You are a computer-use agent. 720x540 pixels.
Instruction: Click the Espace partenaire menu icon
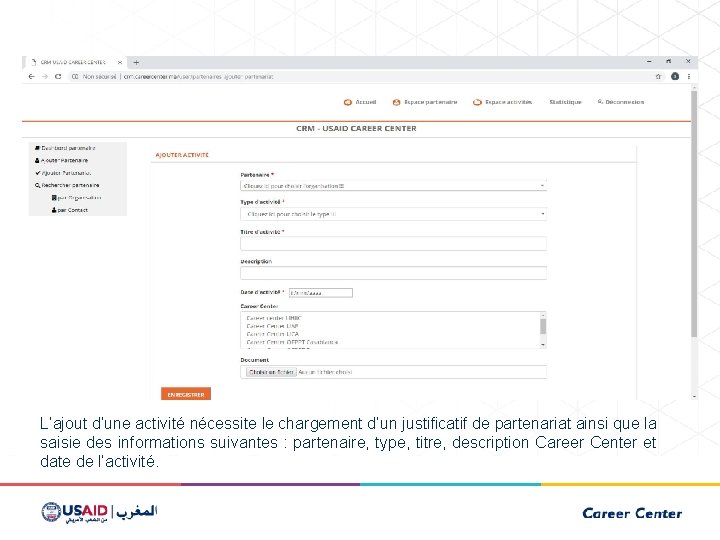pyautogui.click(x=396, y=102)
